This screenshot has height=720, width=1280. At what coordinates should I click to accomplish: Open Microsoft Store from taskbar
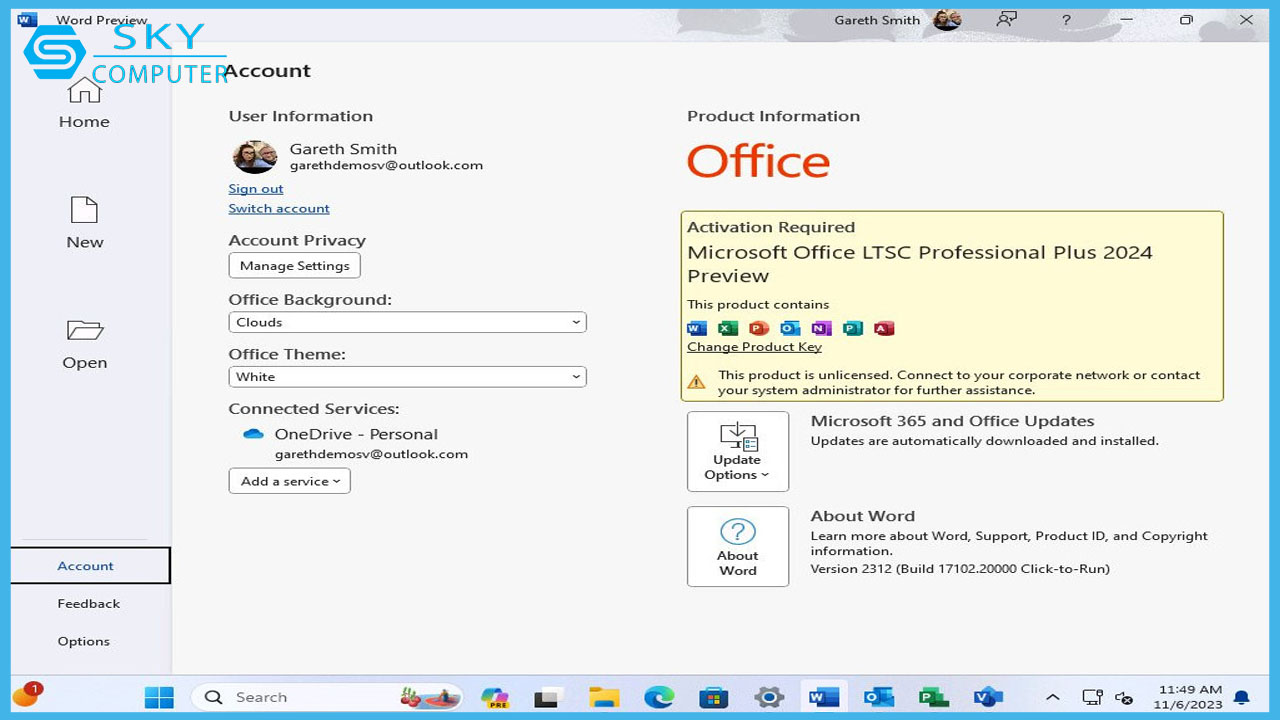[713, 697]
